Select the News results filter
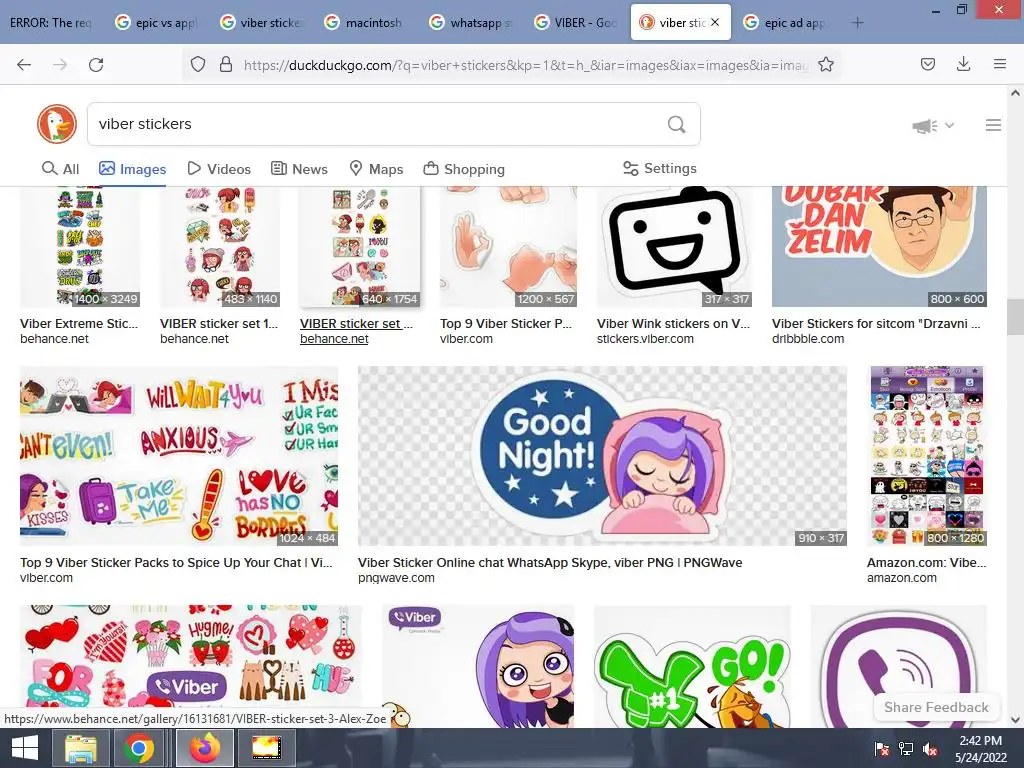 point(299,169)
